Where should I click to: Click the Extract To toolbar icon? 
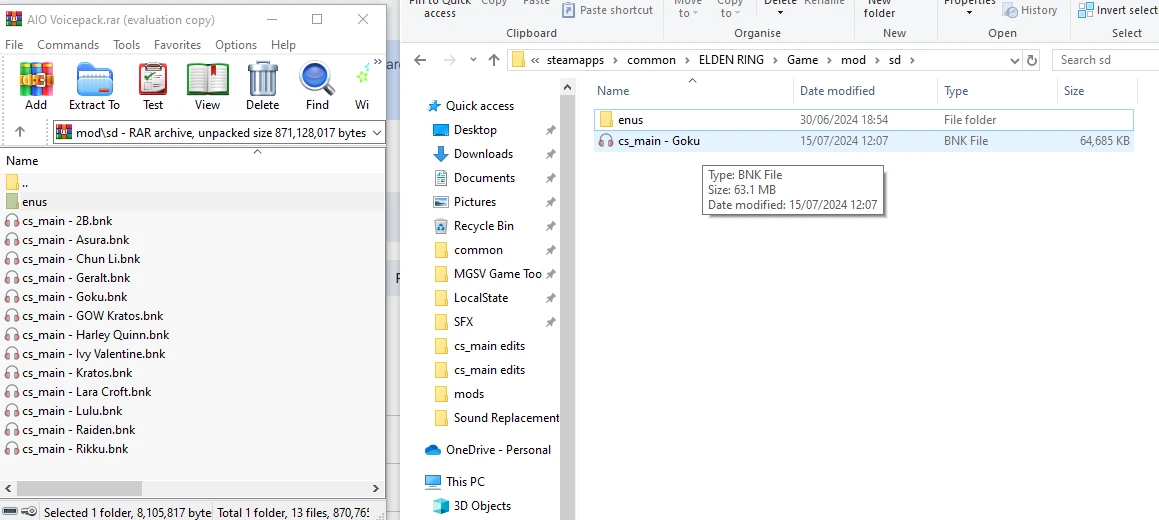point(94,85)
